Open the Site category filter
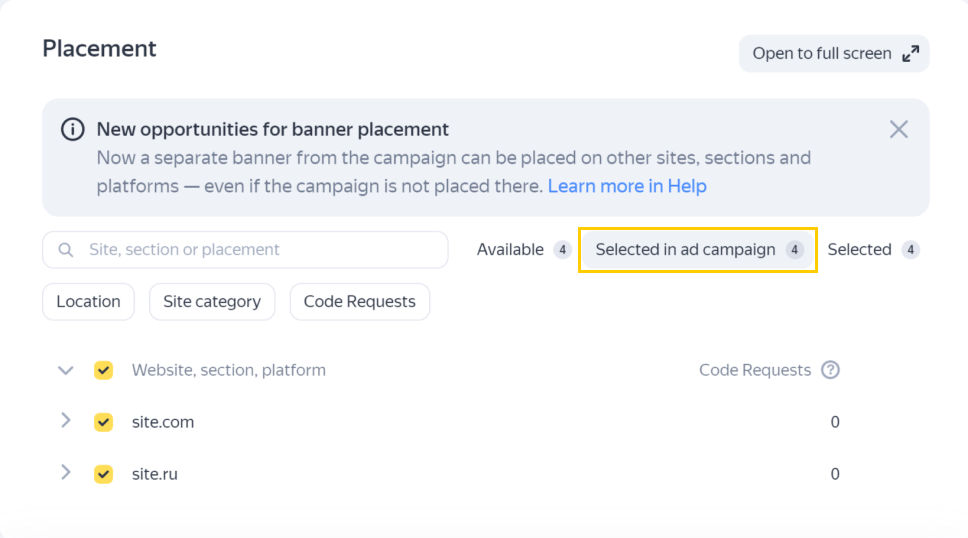Viewport: 968px width, 538px height. 212,302
